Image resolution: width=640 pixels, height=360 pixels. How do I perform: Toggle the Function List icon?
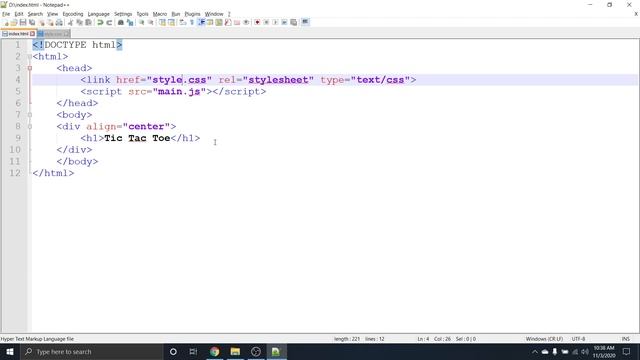tap(228, 22)
